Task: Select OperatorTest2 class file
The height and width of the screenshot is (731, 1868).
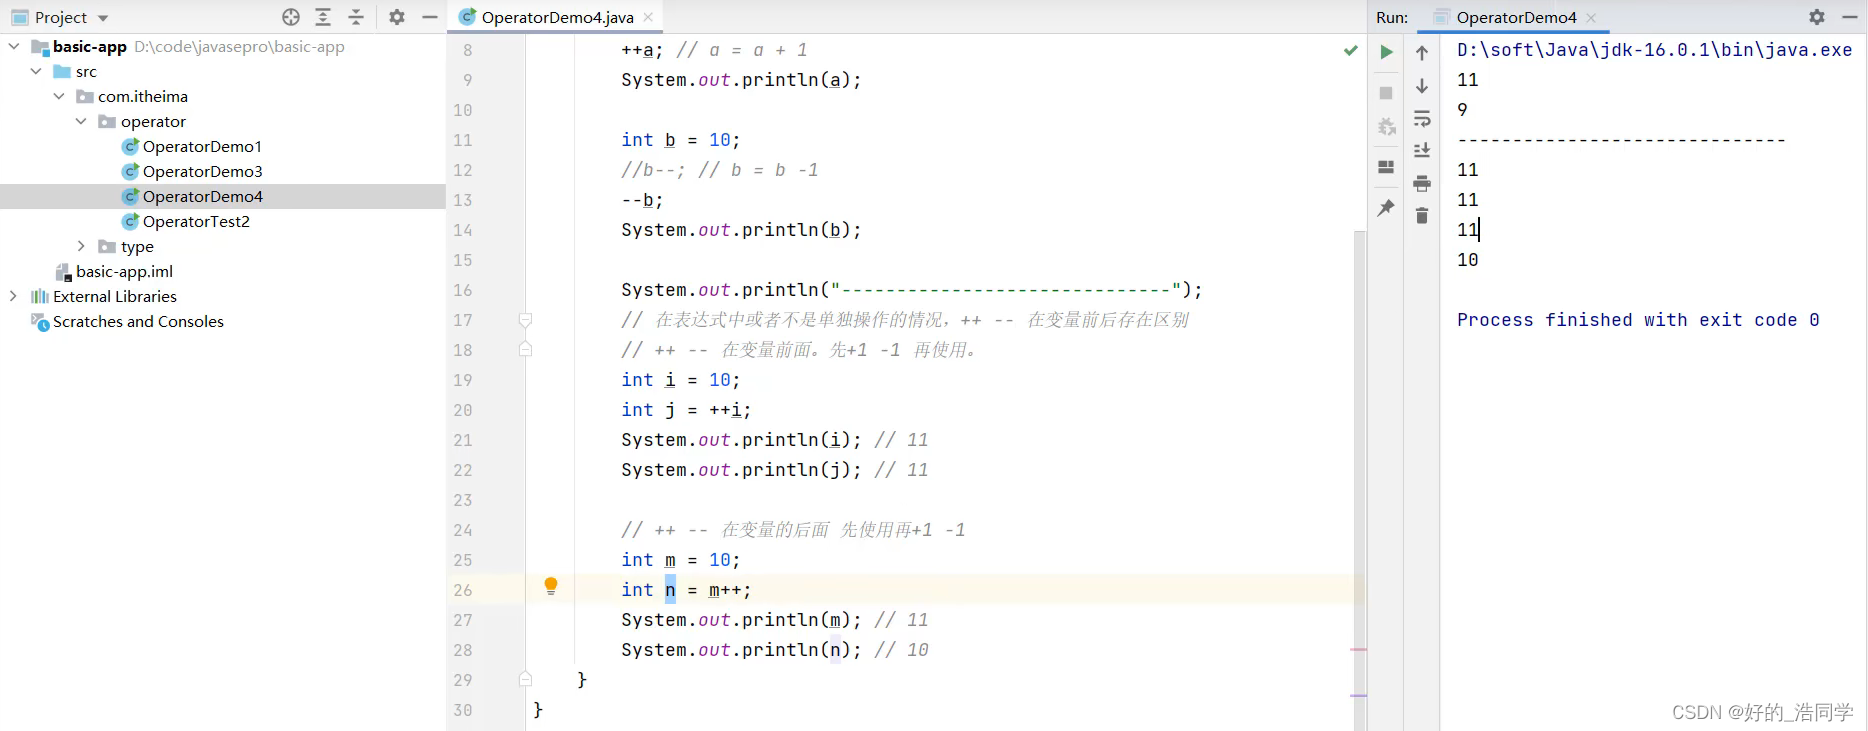Action: 196,221
